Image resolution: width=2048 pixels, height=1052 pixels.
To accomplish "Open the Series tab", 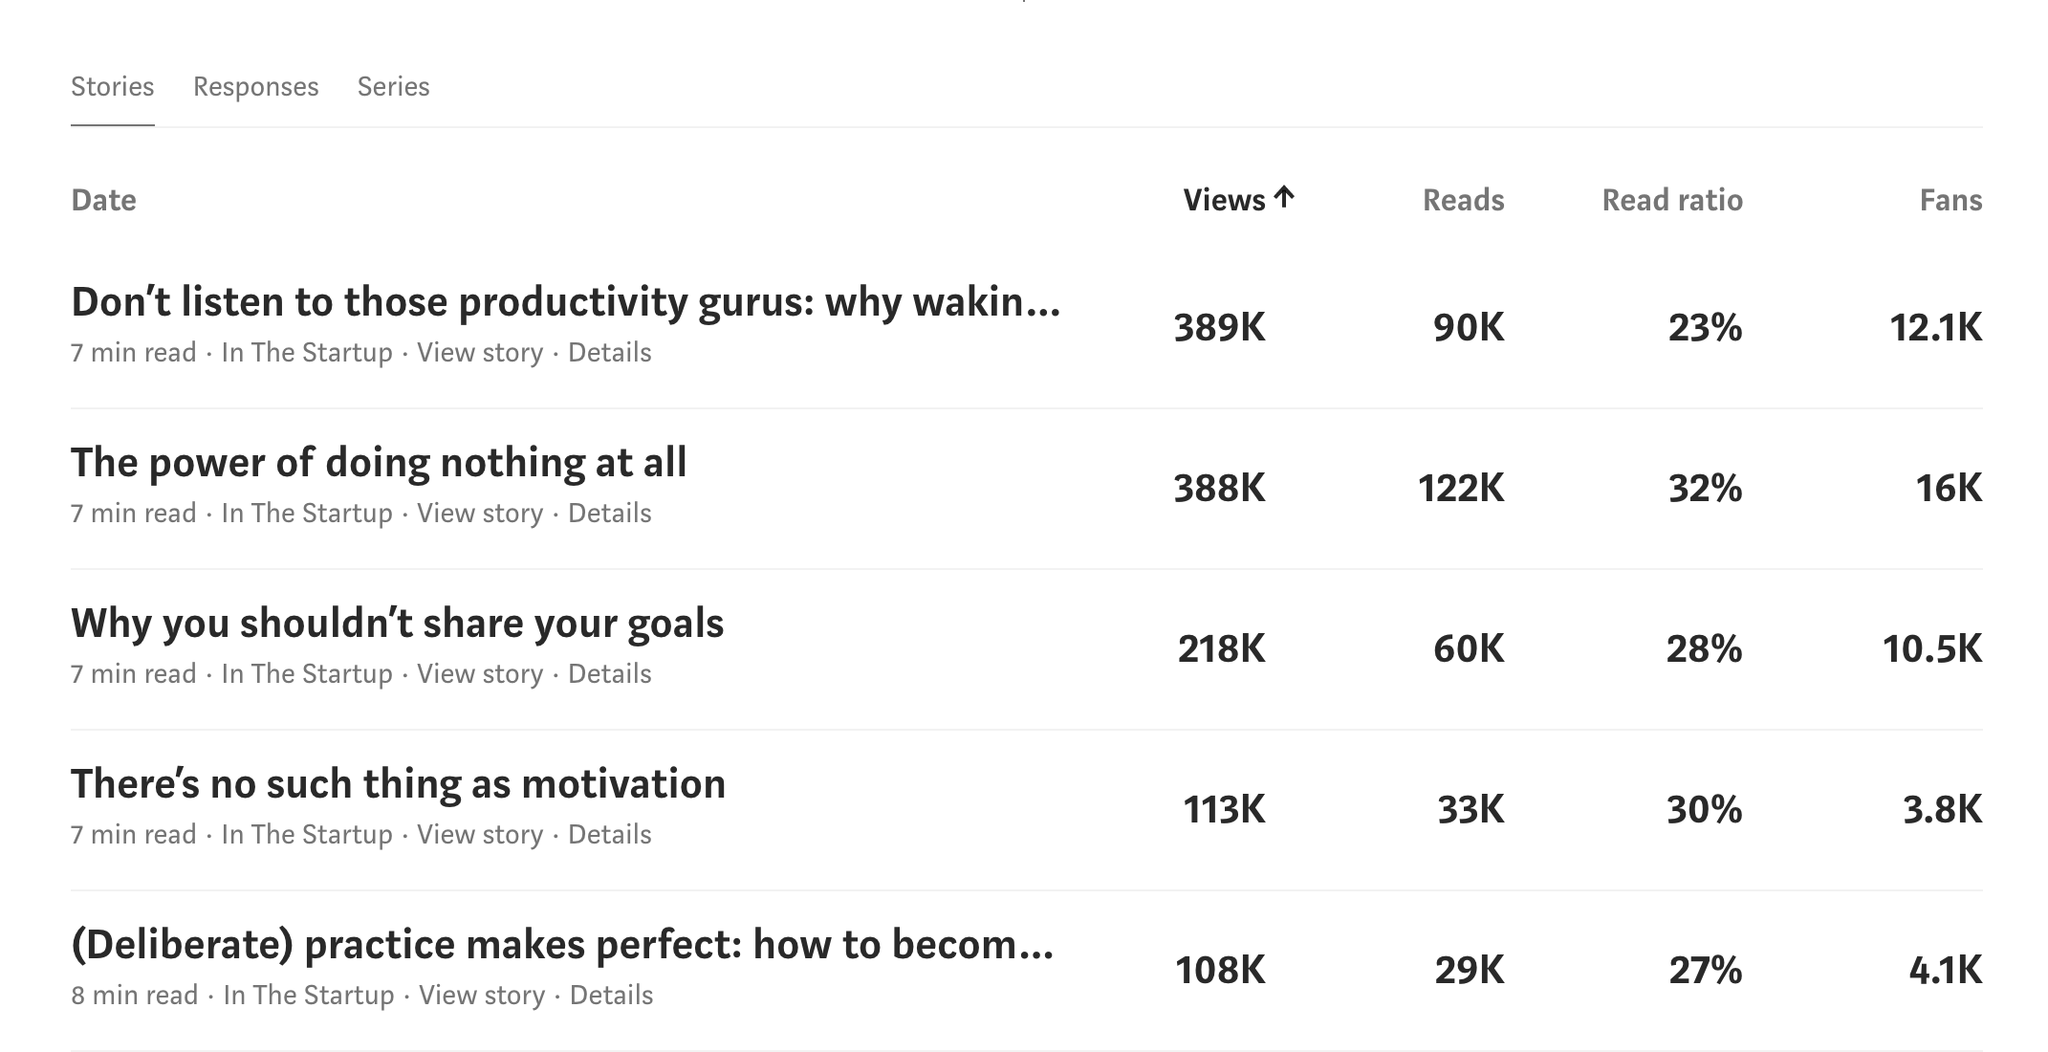I will pyautogui.click(x=393, y=87).
